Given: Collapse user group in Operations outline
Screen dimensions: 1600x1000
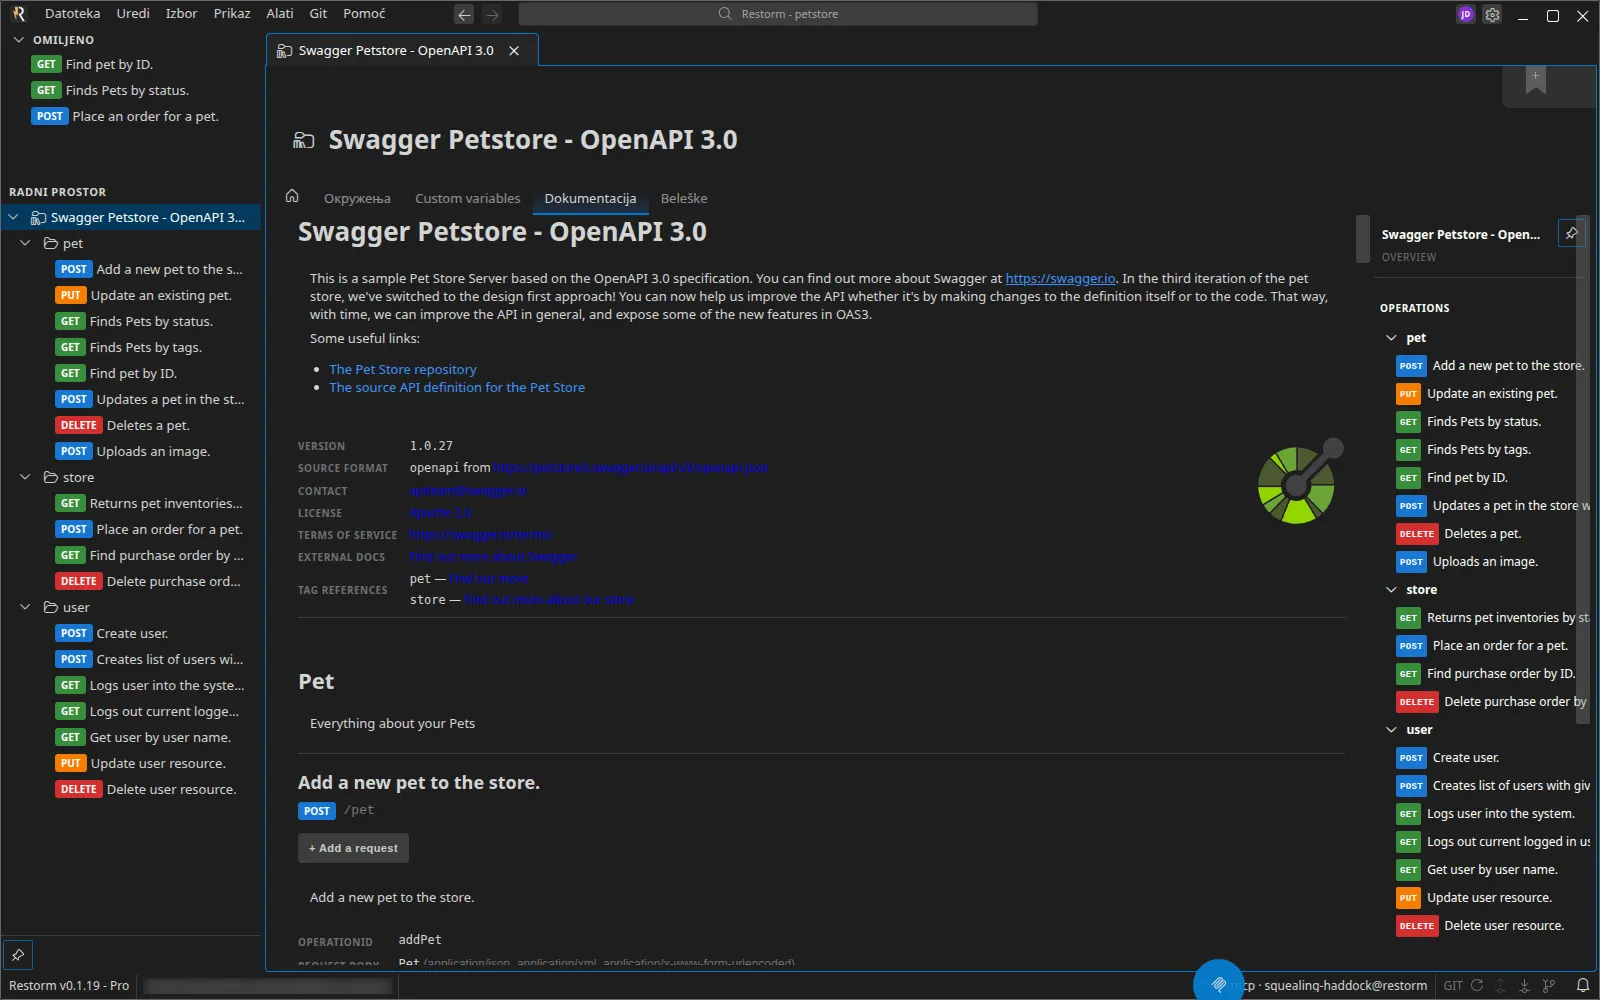Looking at the screenshot, I should pyautogui.click(x=1391, y=730).
